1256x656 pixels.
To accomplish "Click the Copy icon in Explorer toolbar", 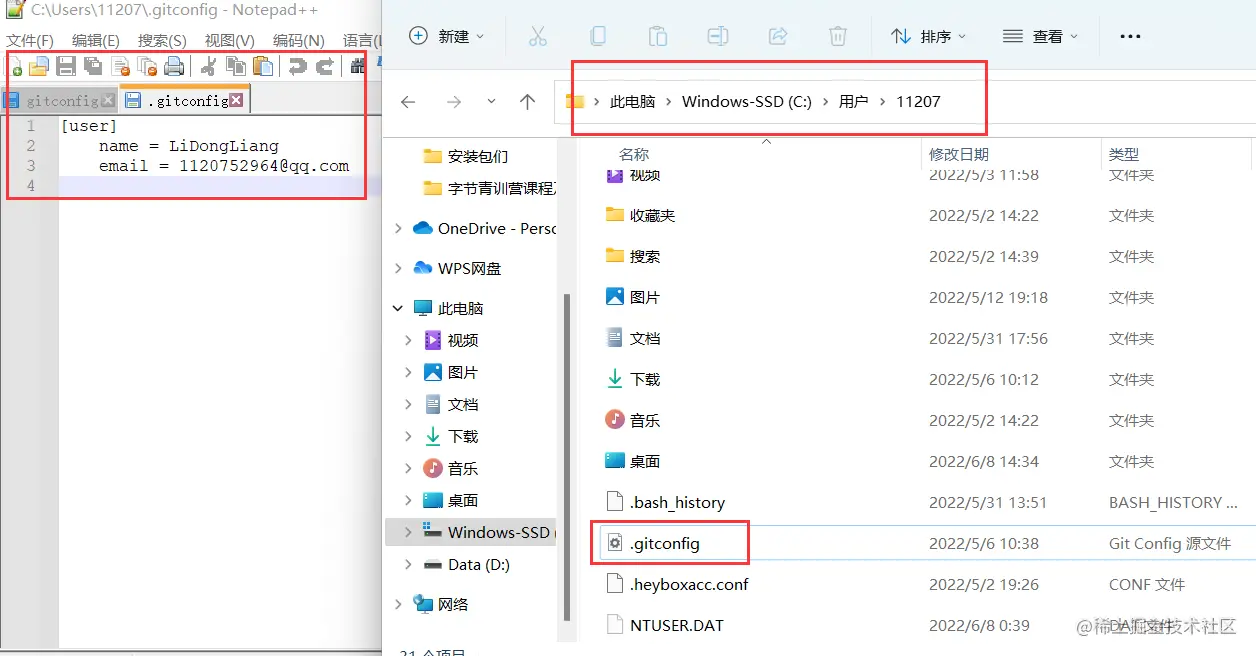I will pos(598,36).
